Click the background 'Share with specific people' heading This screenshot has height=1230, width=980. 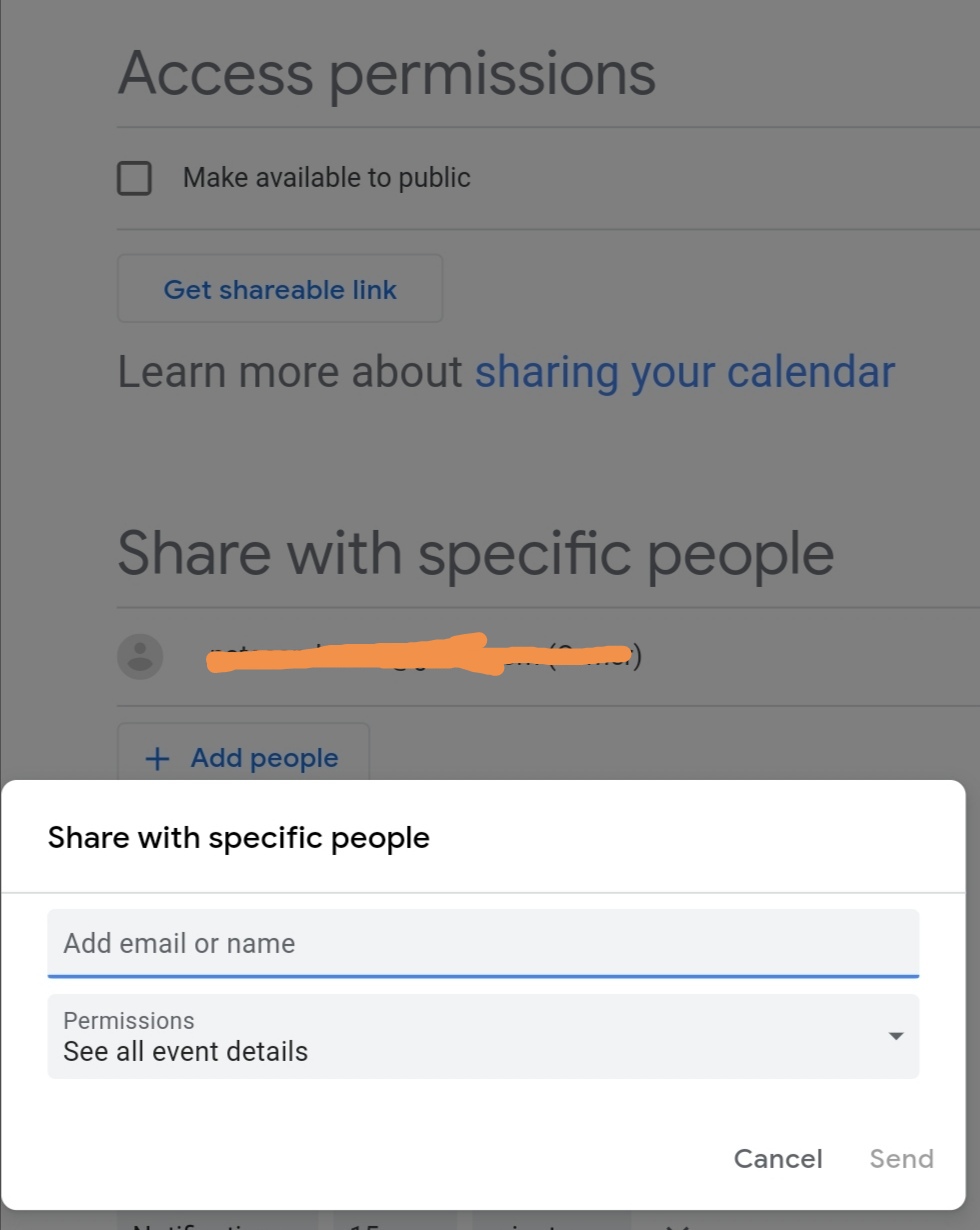coord(476,553)
